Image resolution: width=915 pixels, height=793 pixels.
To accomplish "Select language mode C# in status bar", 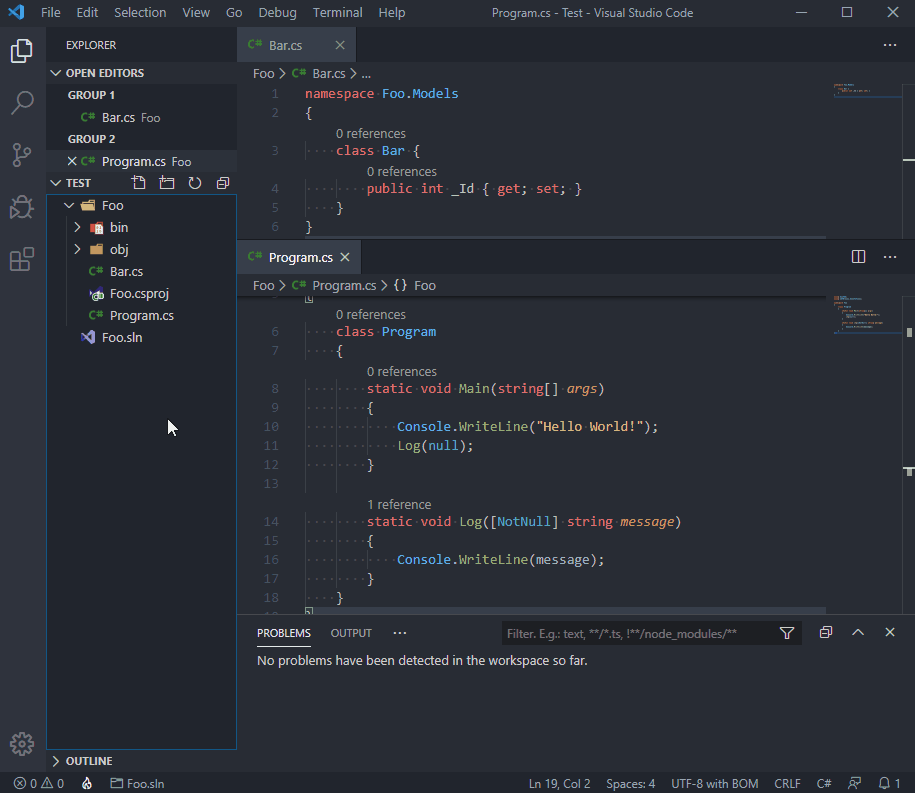I will pyautogui.click(x=824, y=783).
